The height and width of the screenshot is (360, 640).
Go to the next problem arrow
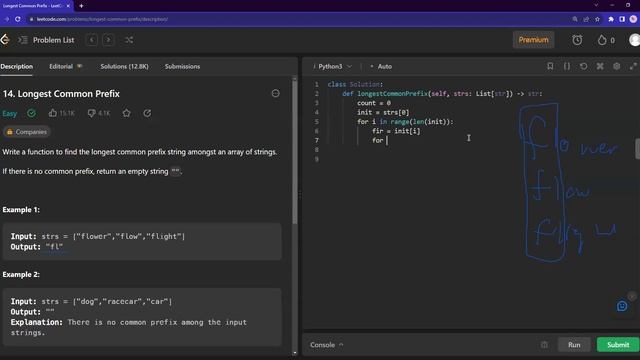pos(108,40)
